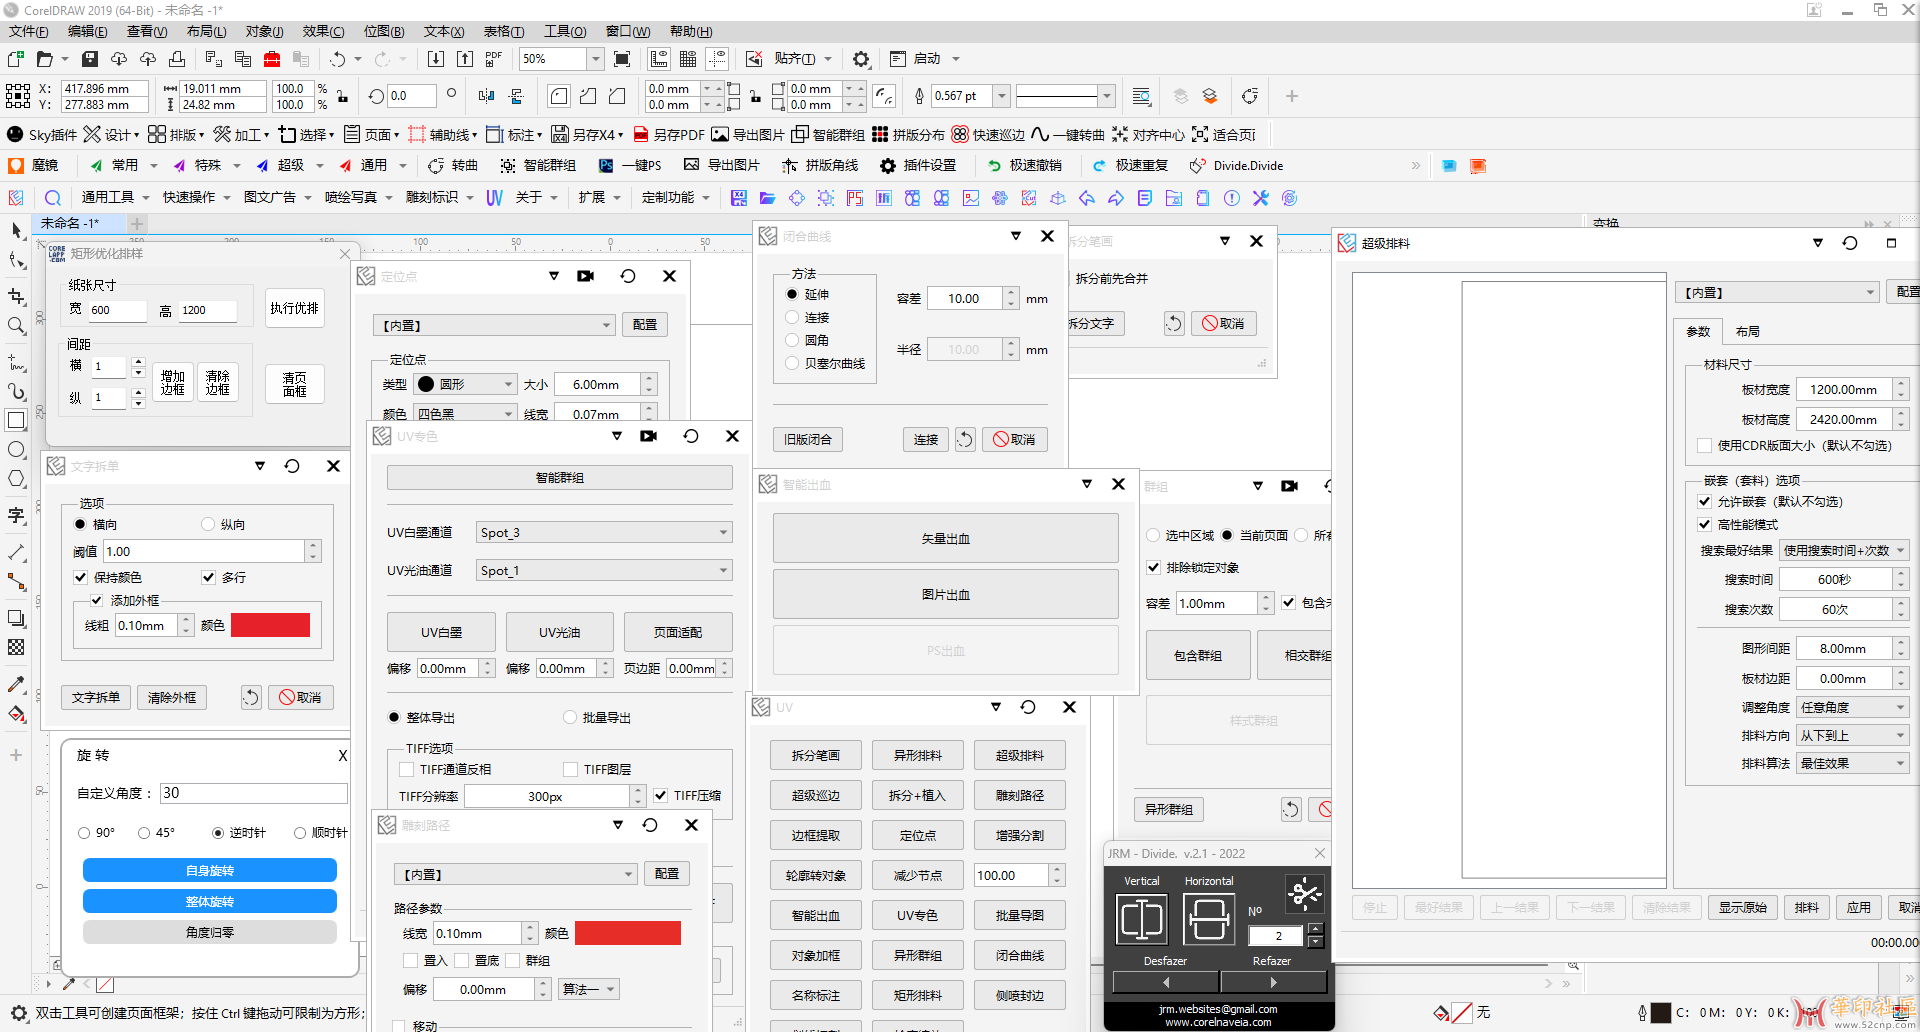The image size is (1920, 1032).
Task: Switch to the 布局 tab in 超级排料
Action: pos(1747,331)
